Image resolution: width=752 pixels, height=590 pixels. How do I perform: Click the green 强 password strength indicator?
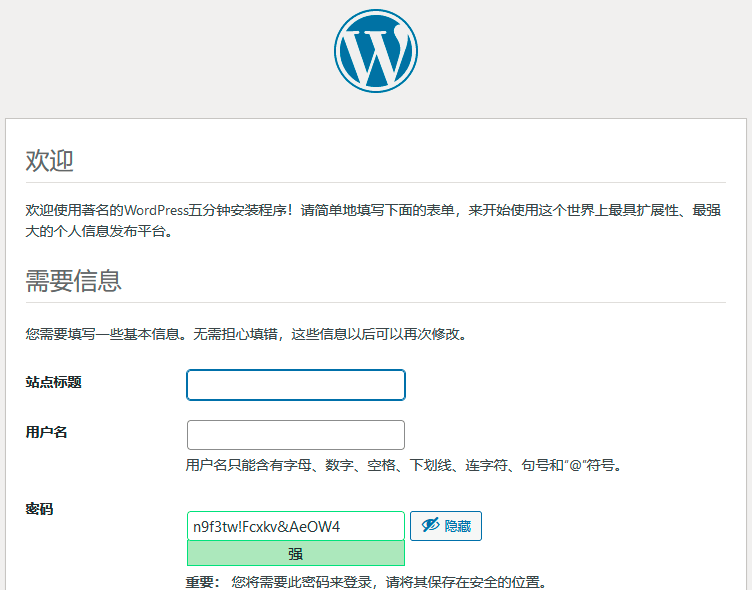point(296,554)
